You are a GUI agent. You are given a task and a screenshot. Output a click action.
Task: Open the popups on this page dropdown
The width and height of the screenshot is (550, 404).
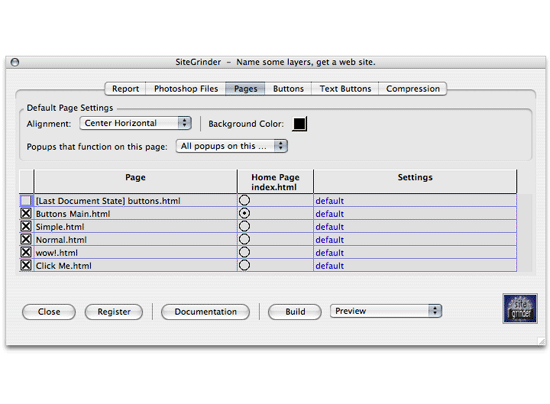pos(232,146)
